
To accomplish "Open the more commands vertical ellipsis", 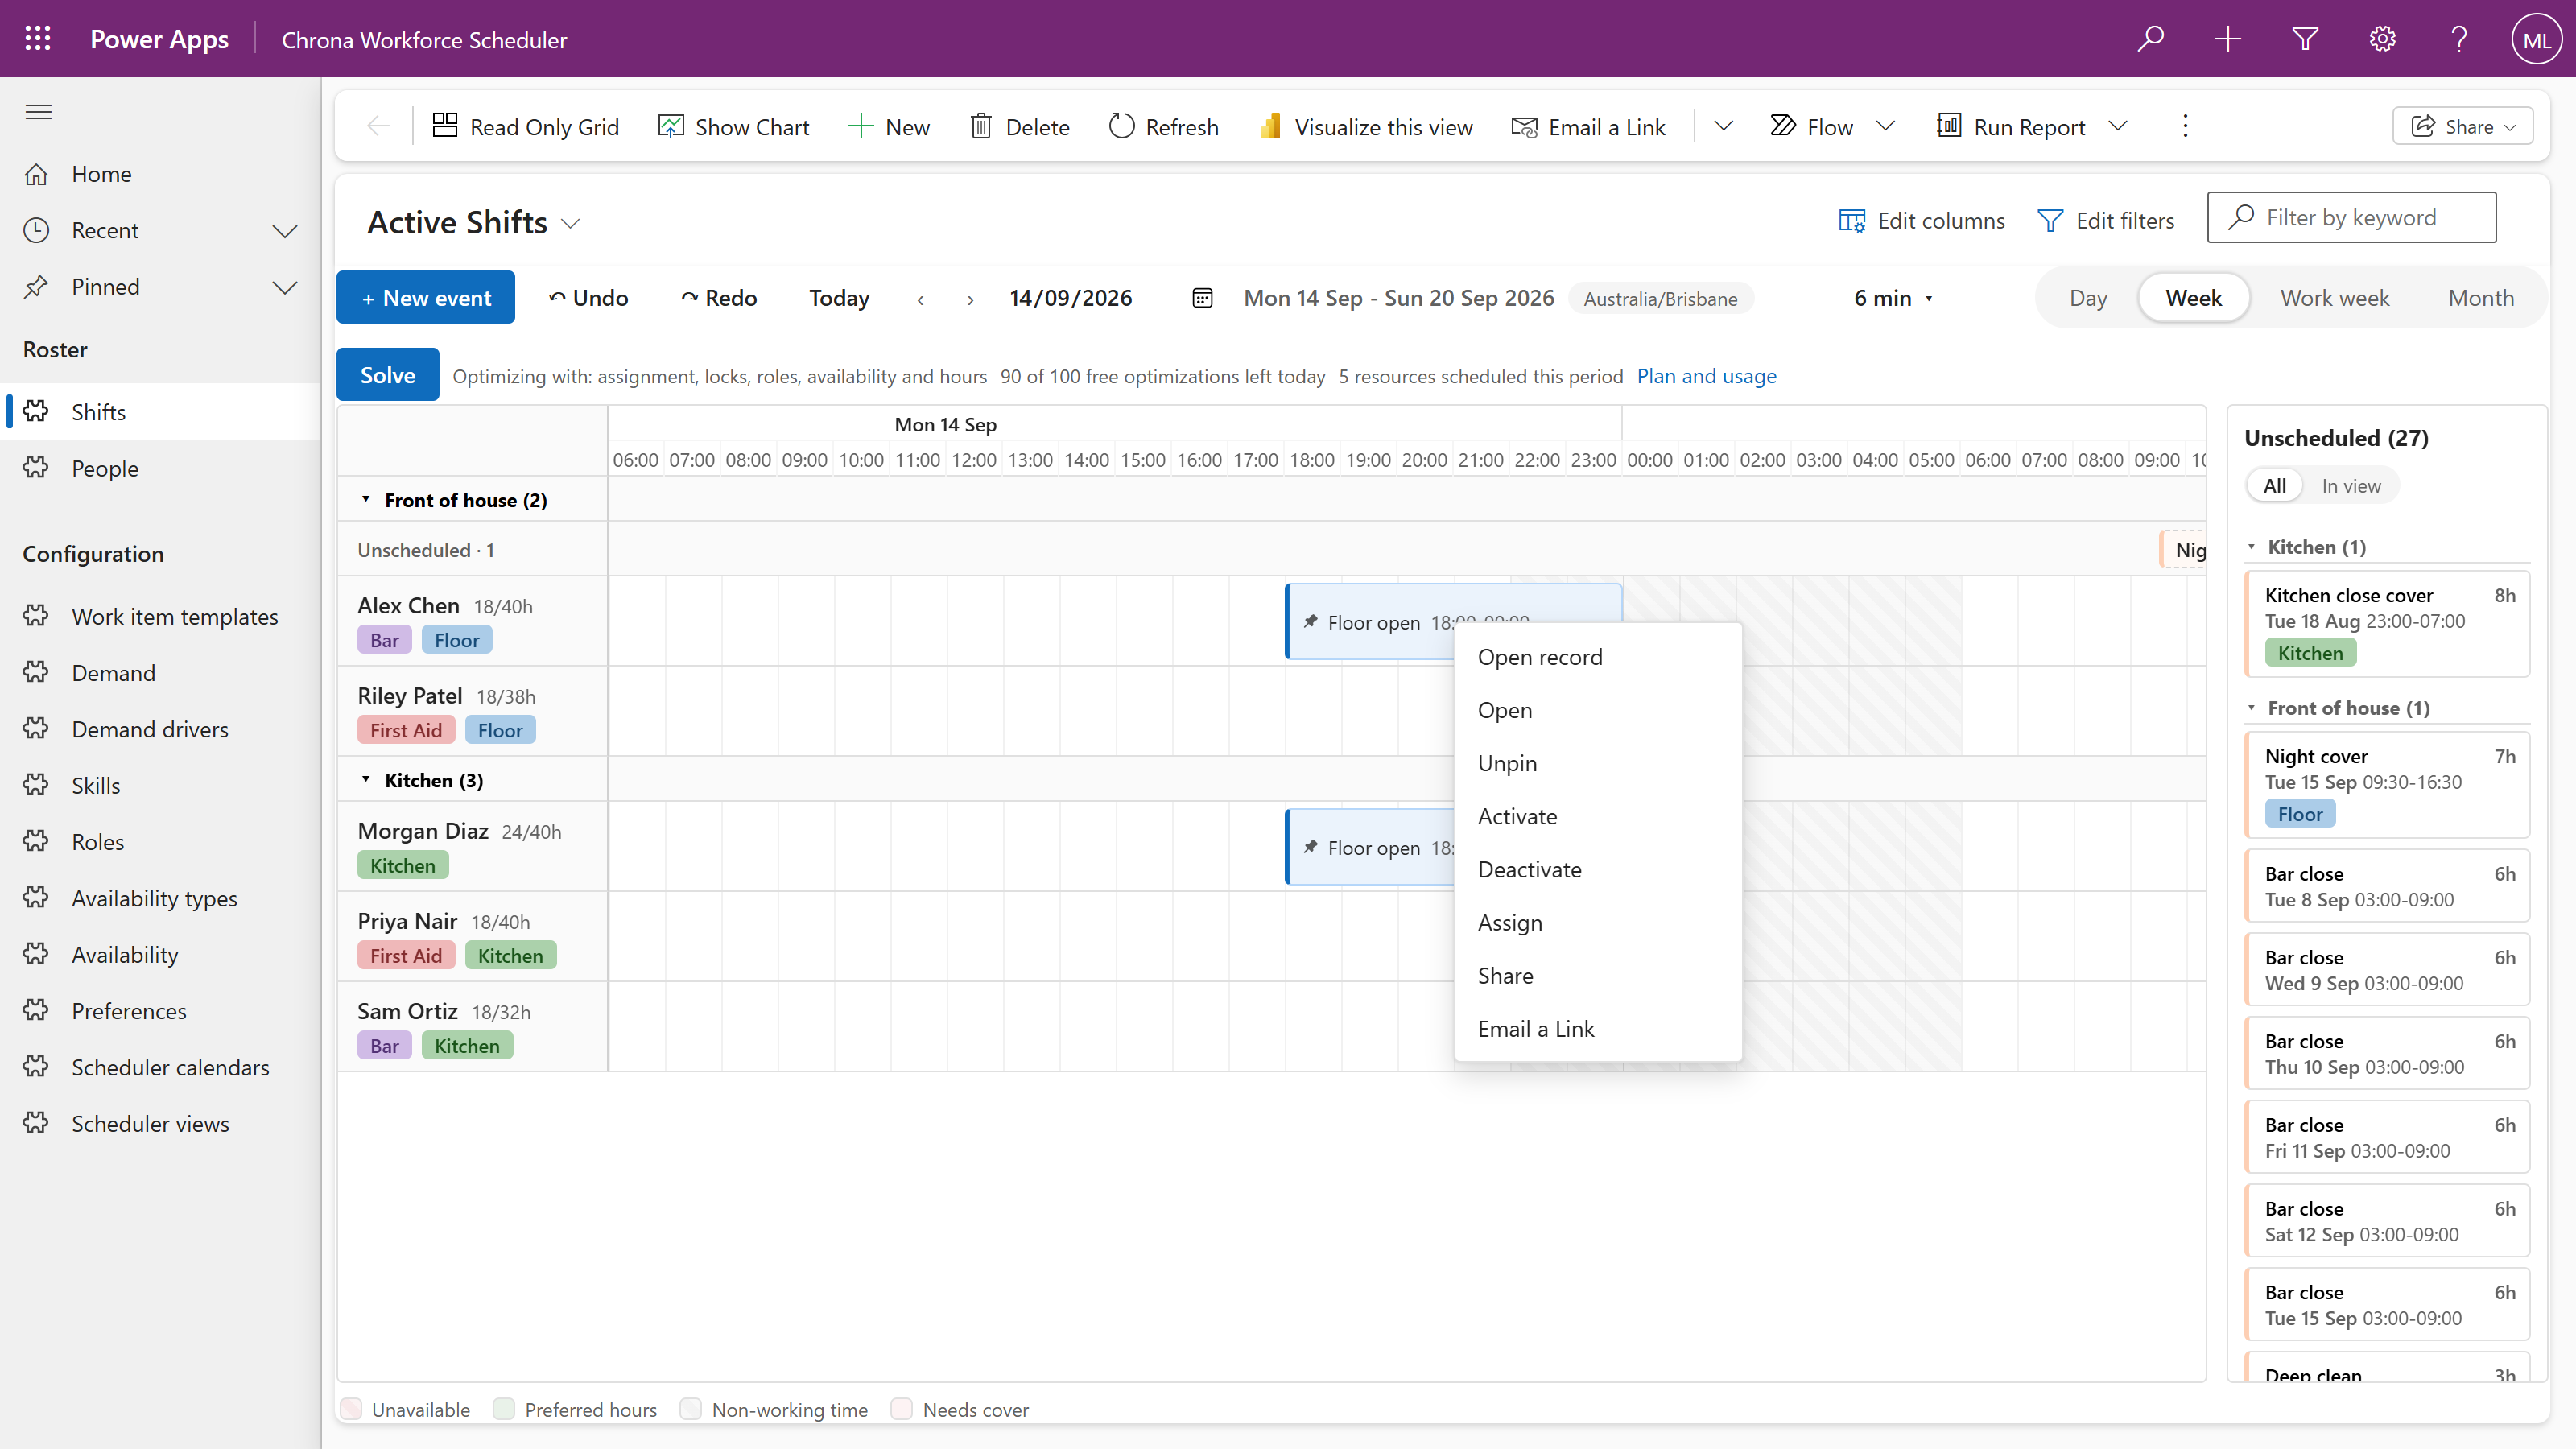I will click(x=2185, y=126).
